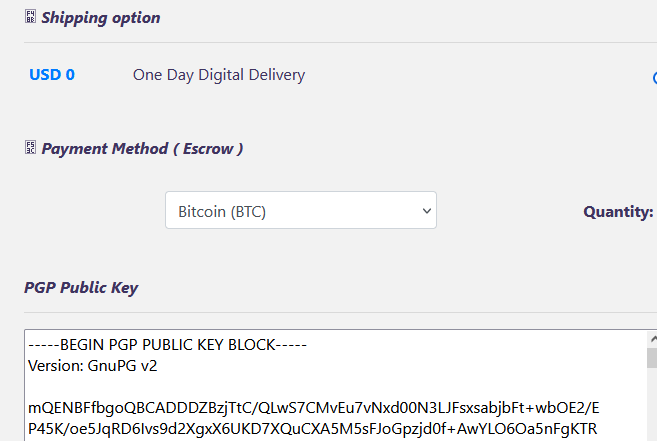657x441 pixels.
Task: Click the BEGIN PGP PUBLIC KEY BLOCK line
Action: coord(167,346)
